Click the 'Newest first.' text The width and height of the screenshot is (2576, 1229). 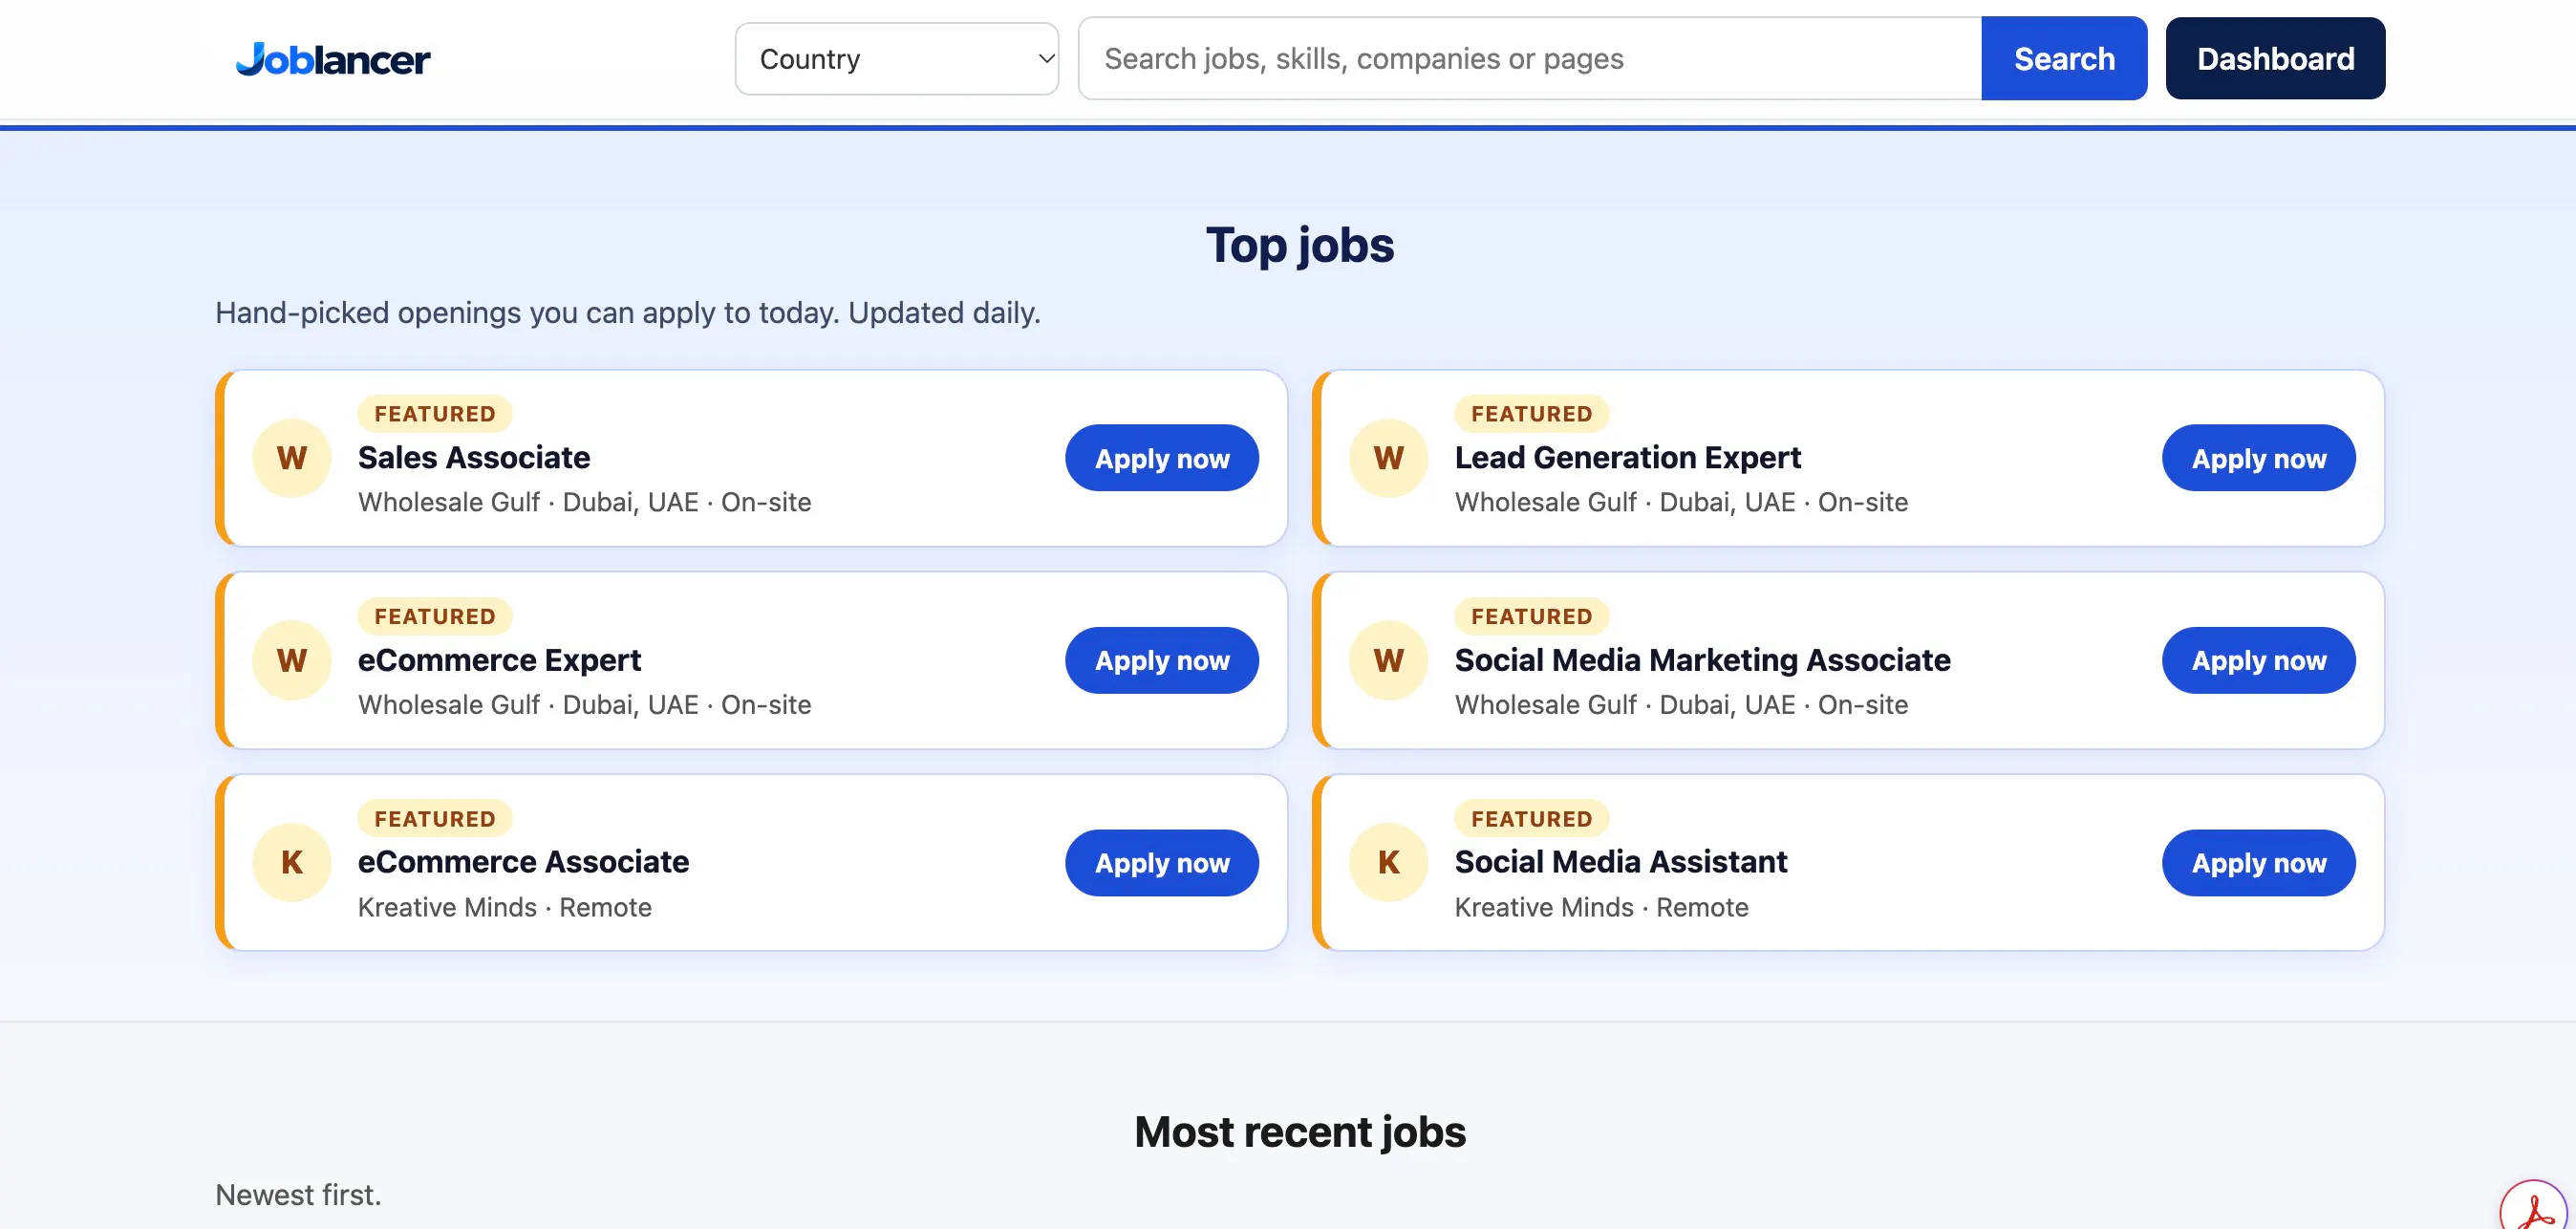[x=298, y=1195]
